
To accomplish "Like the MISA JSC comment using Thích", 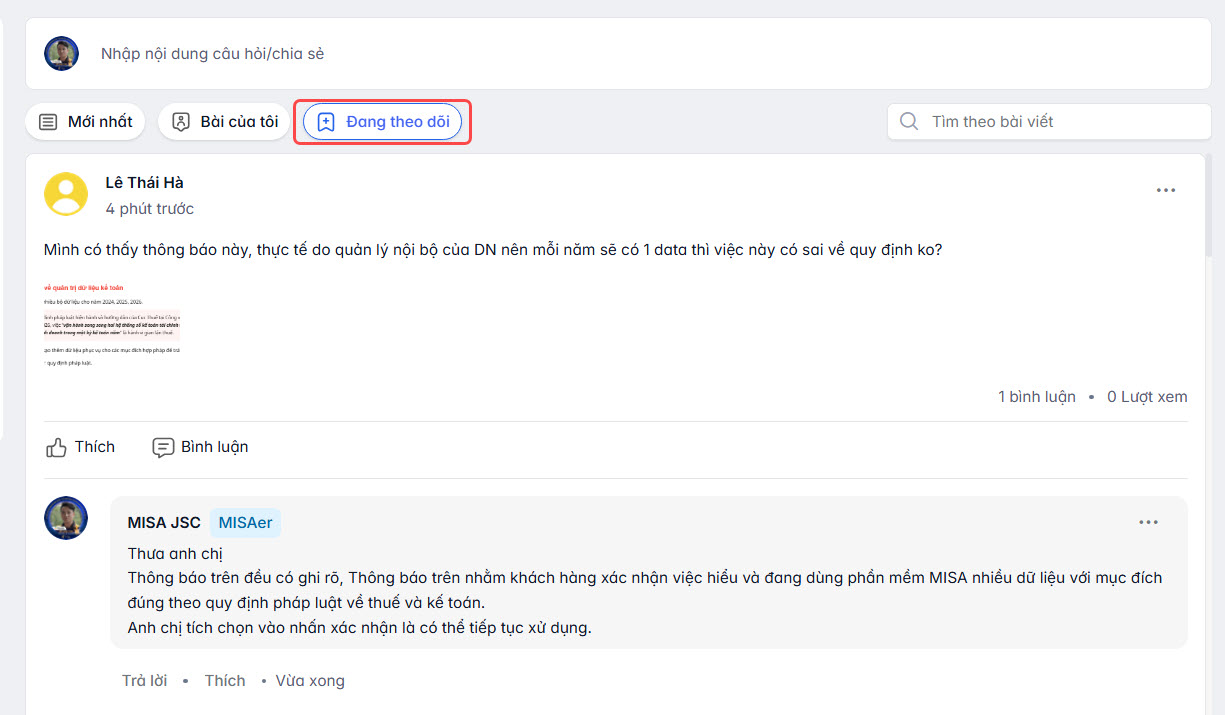I will point(225,681).
